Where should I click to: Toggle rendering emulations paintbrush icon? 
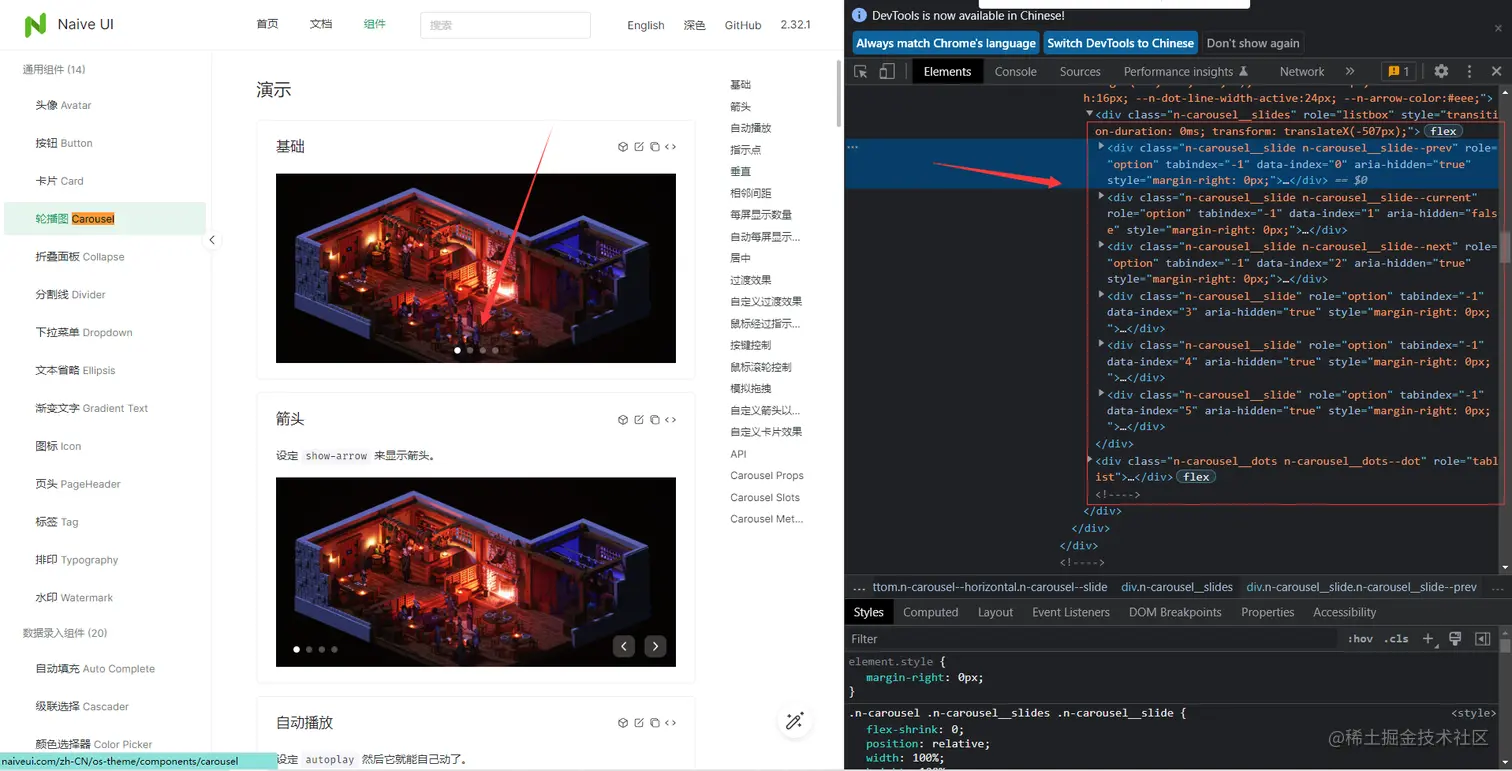click(x=1456, y=639)
